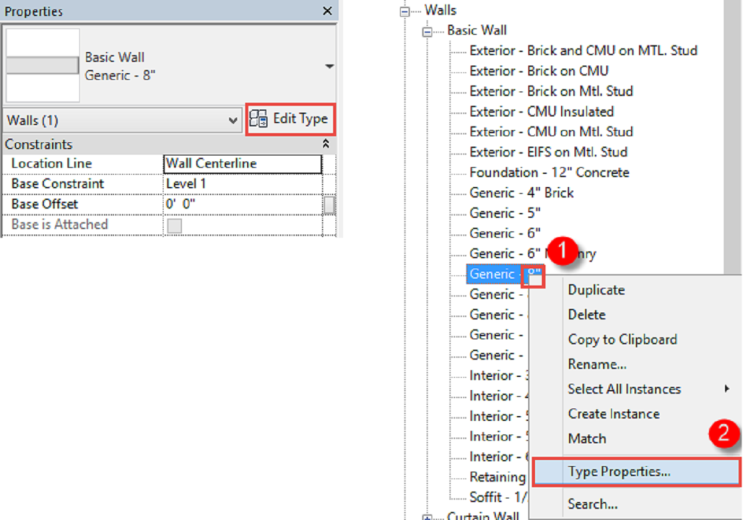Open the wall type selector dropdown arrow
Viewport: 743px width, 520px height.
(x=329, y=66)
